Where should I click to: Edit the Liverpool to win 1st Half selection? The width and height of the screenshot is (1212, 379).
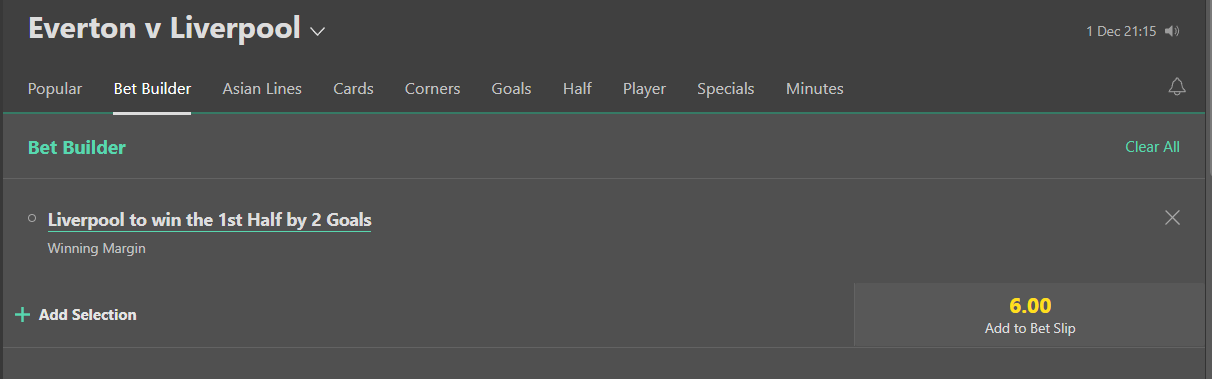[210, 220]
